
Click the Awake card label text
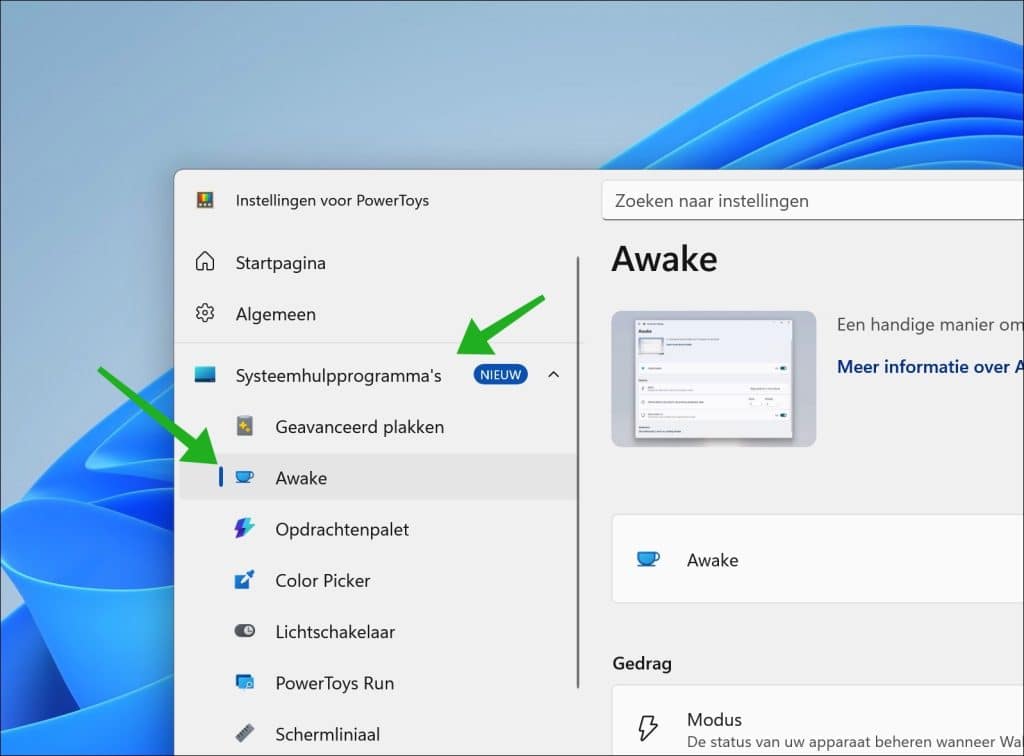[712, 560]
